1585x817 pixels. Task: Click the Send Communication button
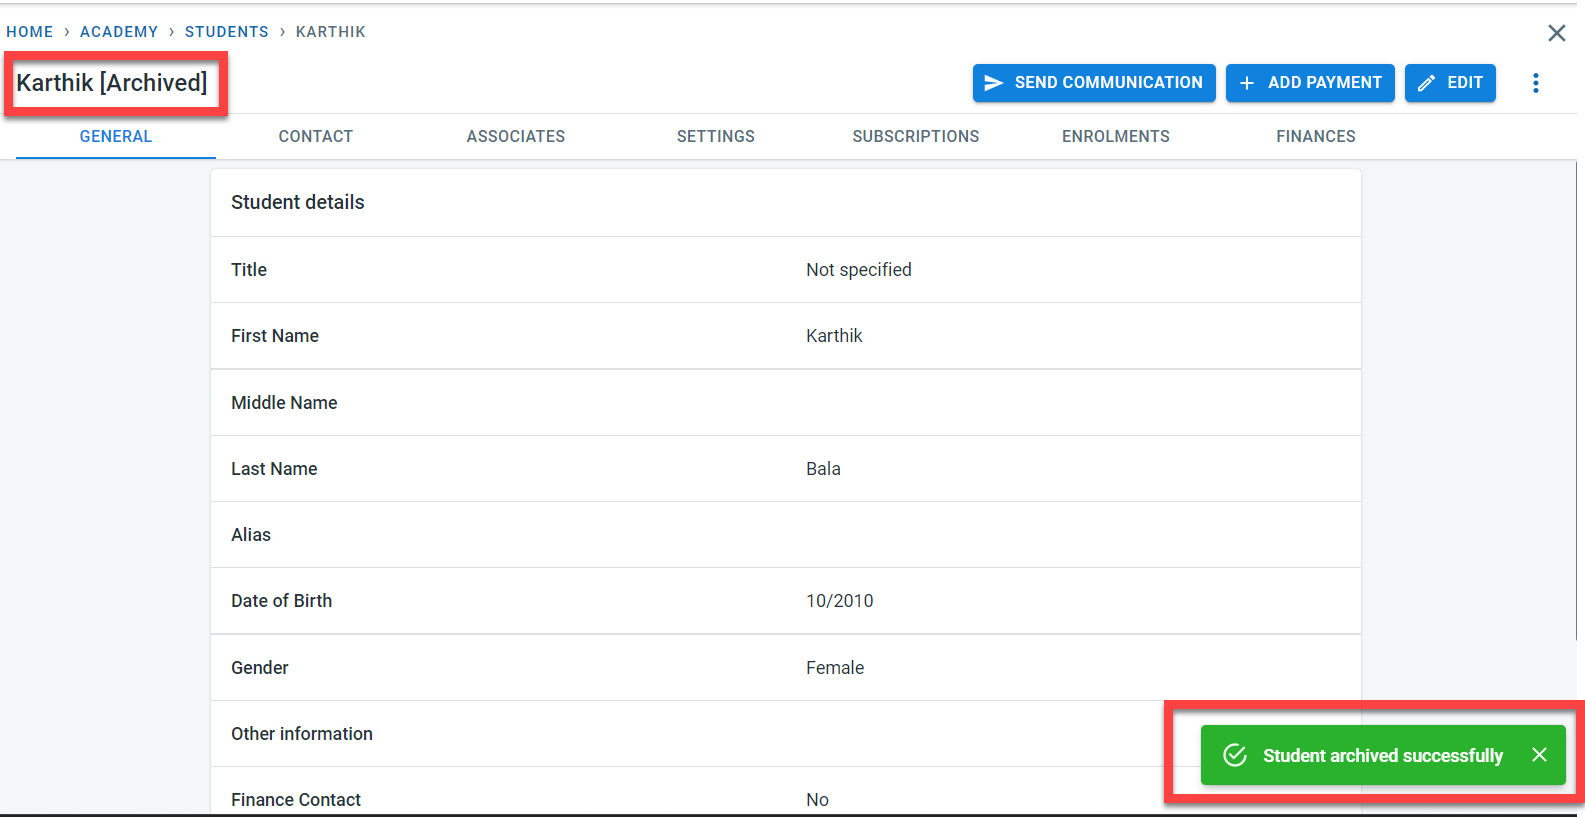pyautogui.click(x=1093, y=83)
